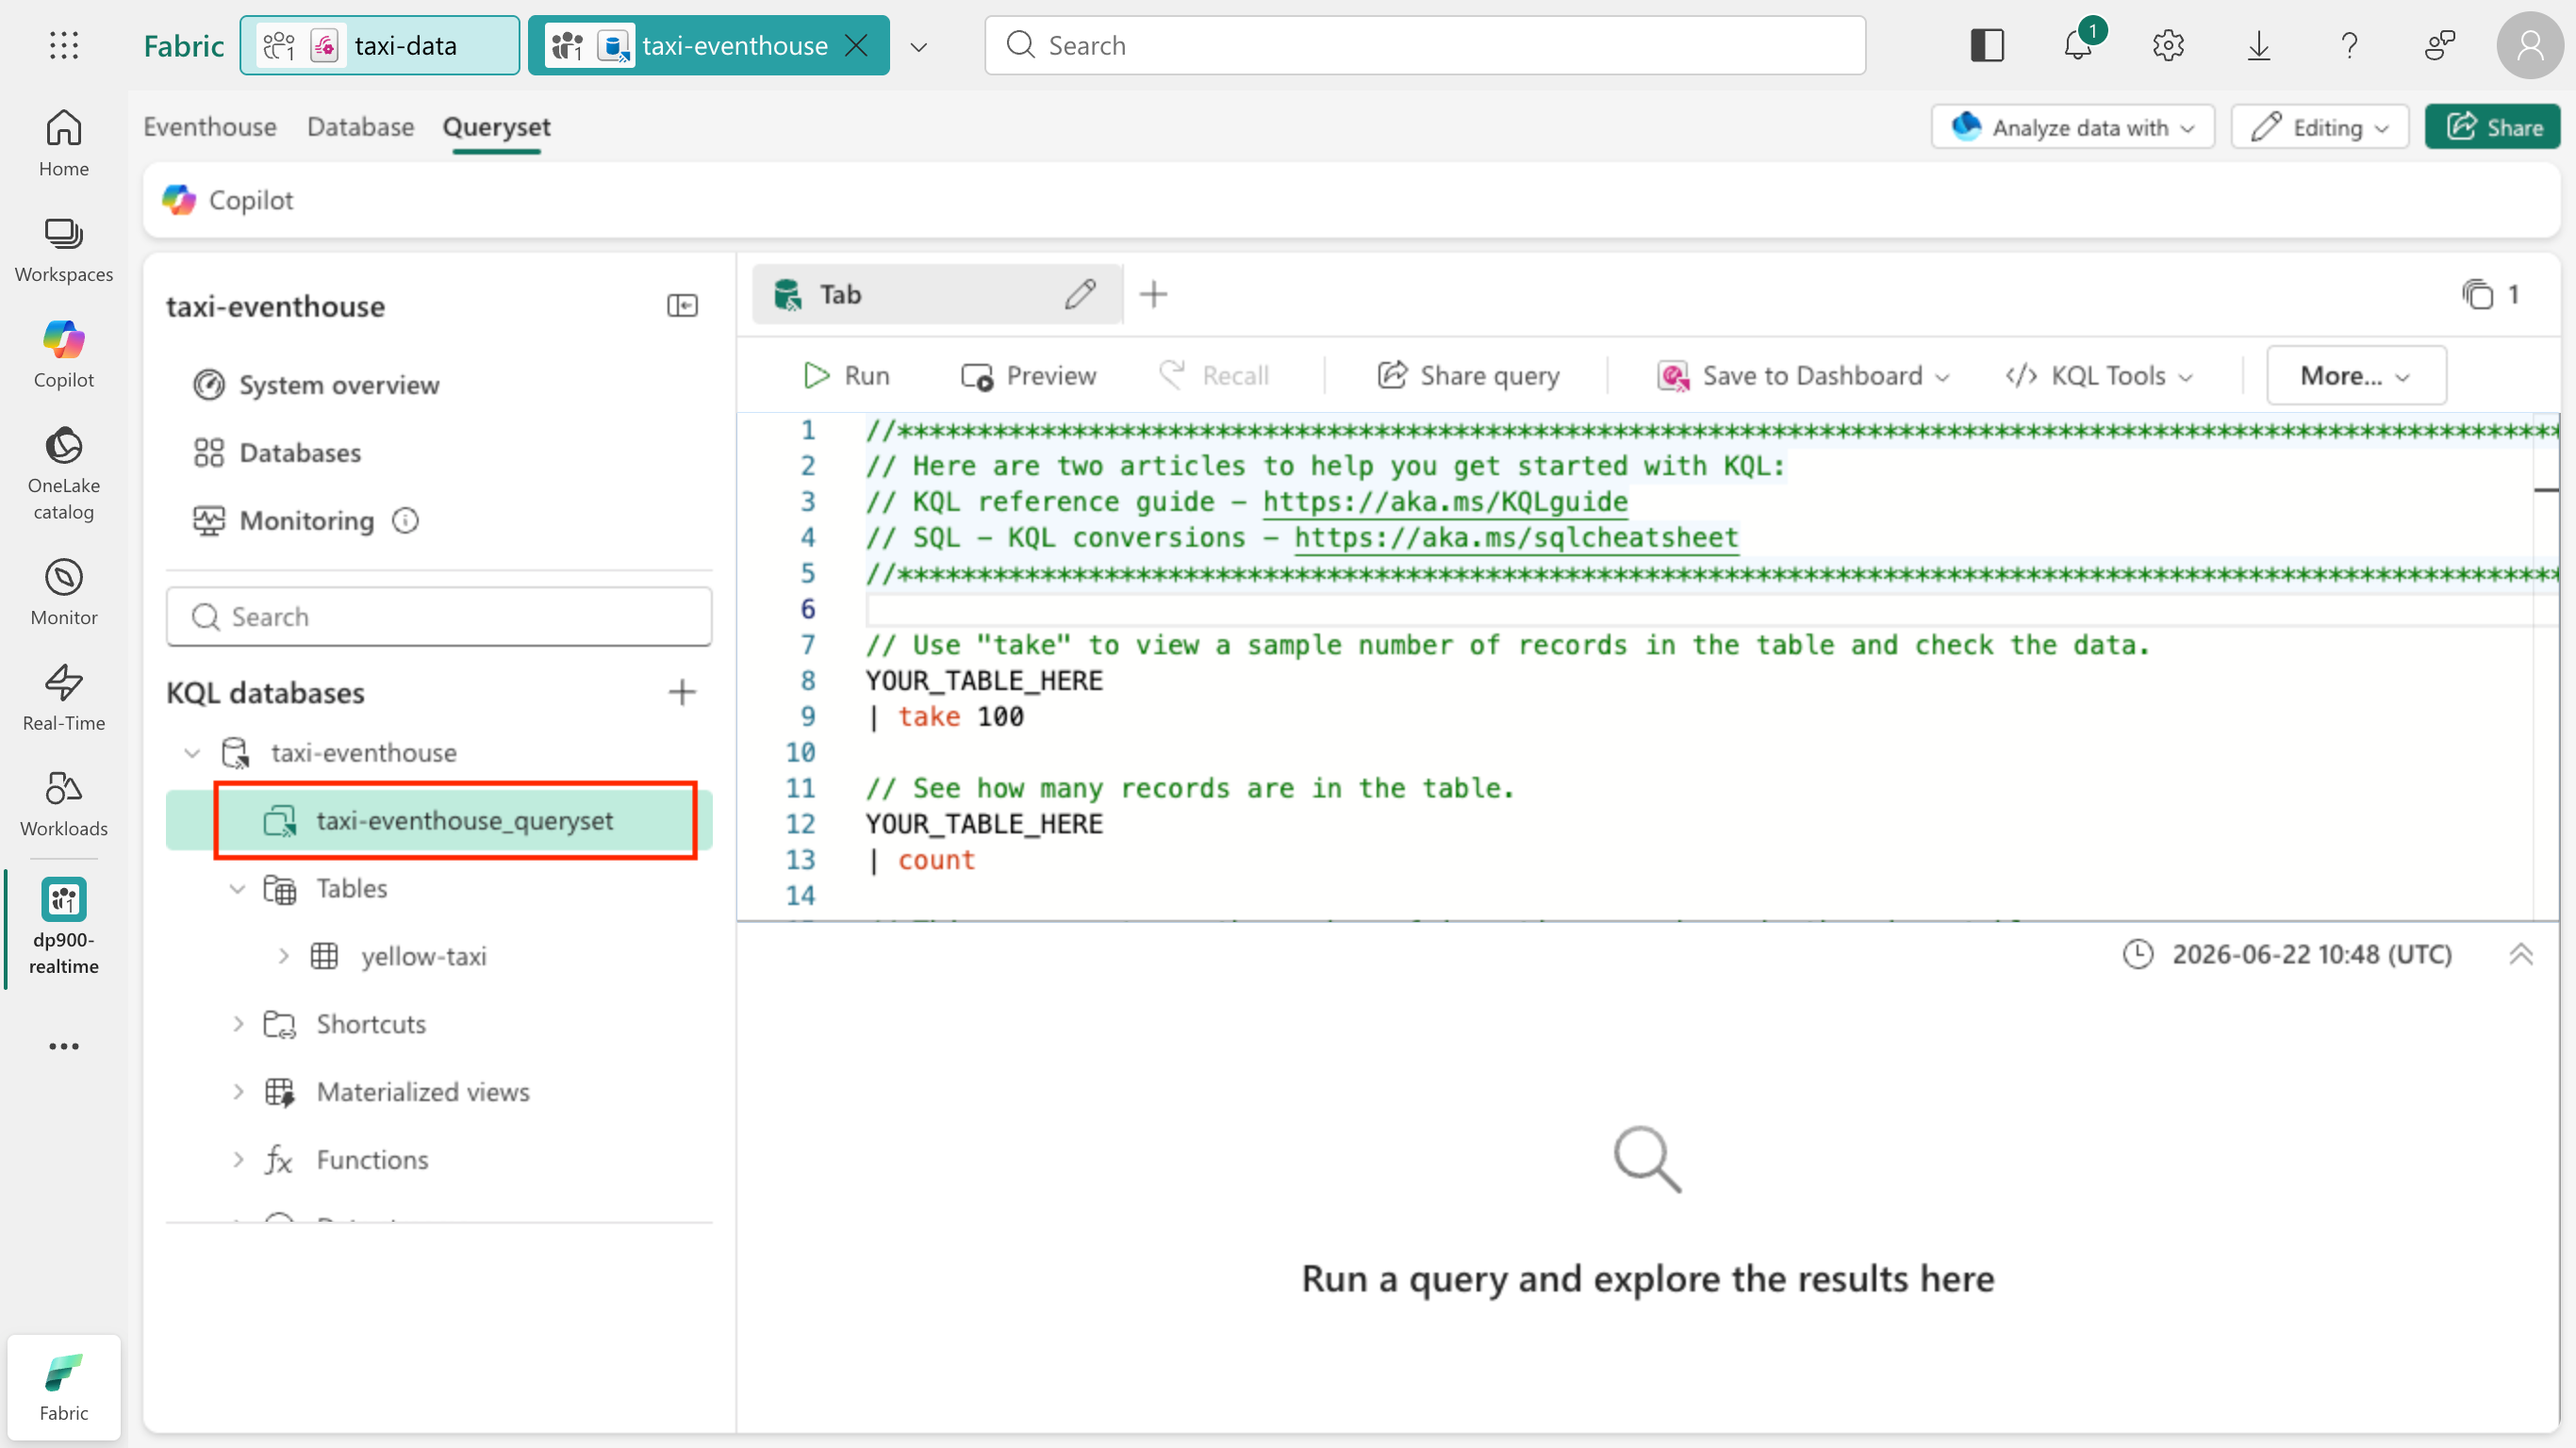Open the notifications bell
This screenshot has height=1448, width=2576.
click(2079, 45)
